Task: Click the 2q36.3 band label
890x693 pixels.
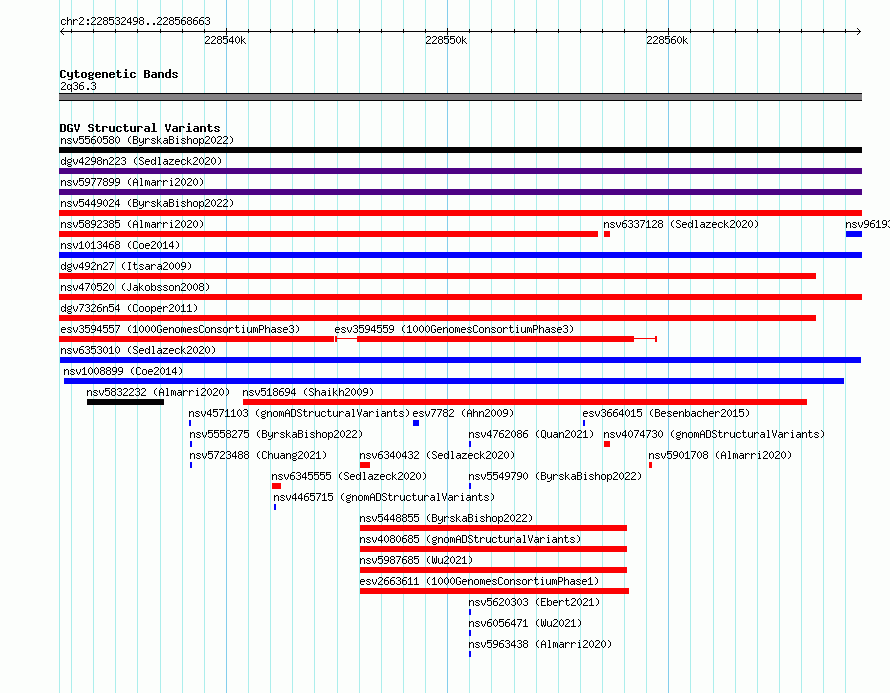Action: [x=78, y=86]
